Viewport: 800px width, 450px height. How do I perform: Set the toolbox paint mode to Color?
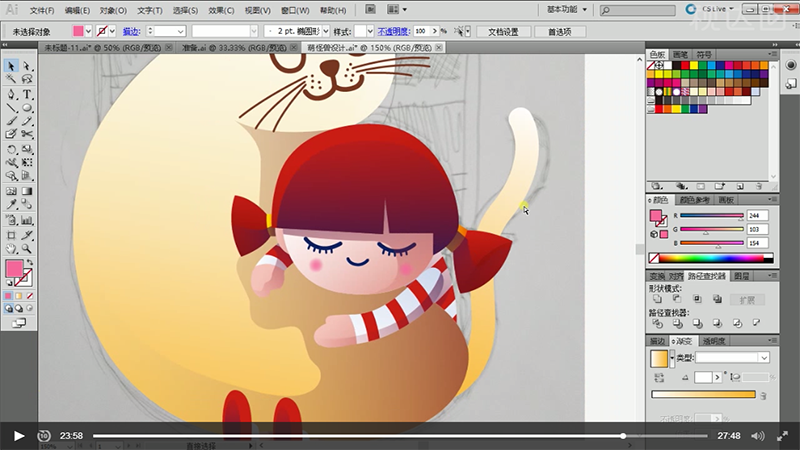(x=8, y=296)
